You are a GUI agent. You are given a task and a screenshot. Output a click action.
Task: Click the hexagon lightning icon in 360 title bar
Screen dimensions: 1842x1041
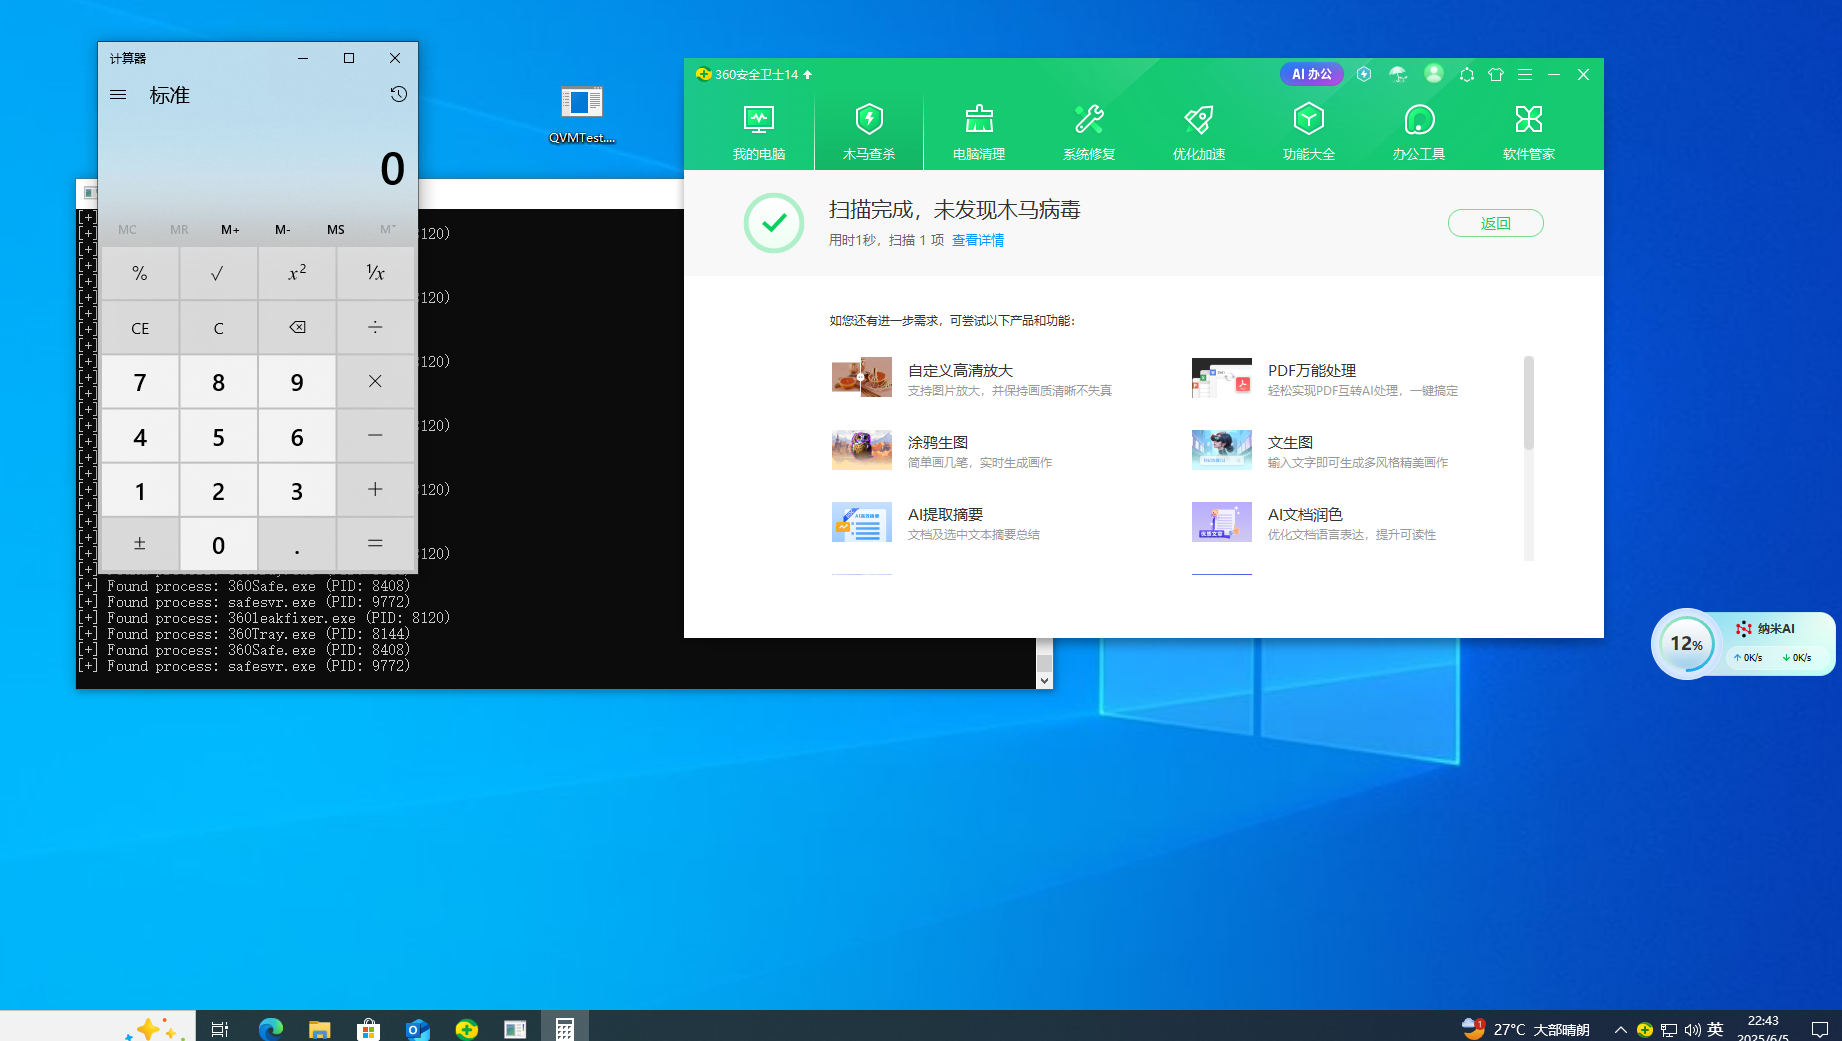1364,74
